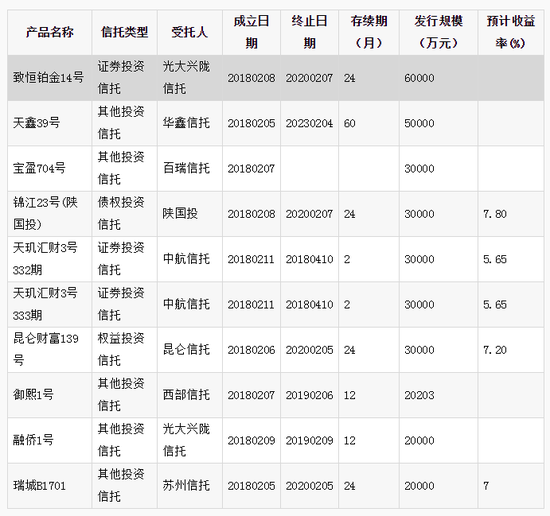Viewport: 550px width, 516px height.
Task: Click the 受托人 column header
Action: (190, 32)
